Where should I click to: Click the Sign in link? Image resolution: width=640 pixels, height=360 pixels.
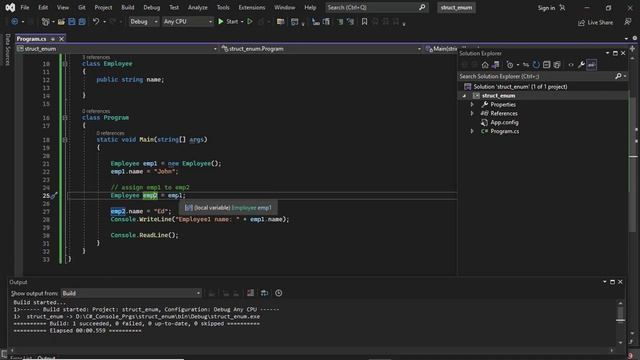pyautogui.click(x=546, y=8)
